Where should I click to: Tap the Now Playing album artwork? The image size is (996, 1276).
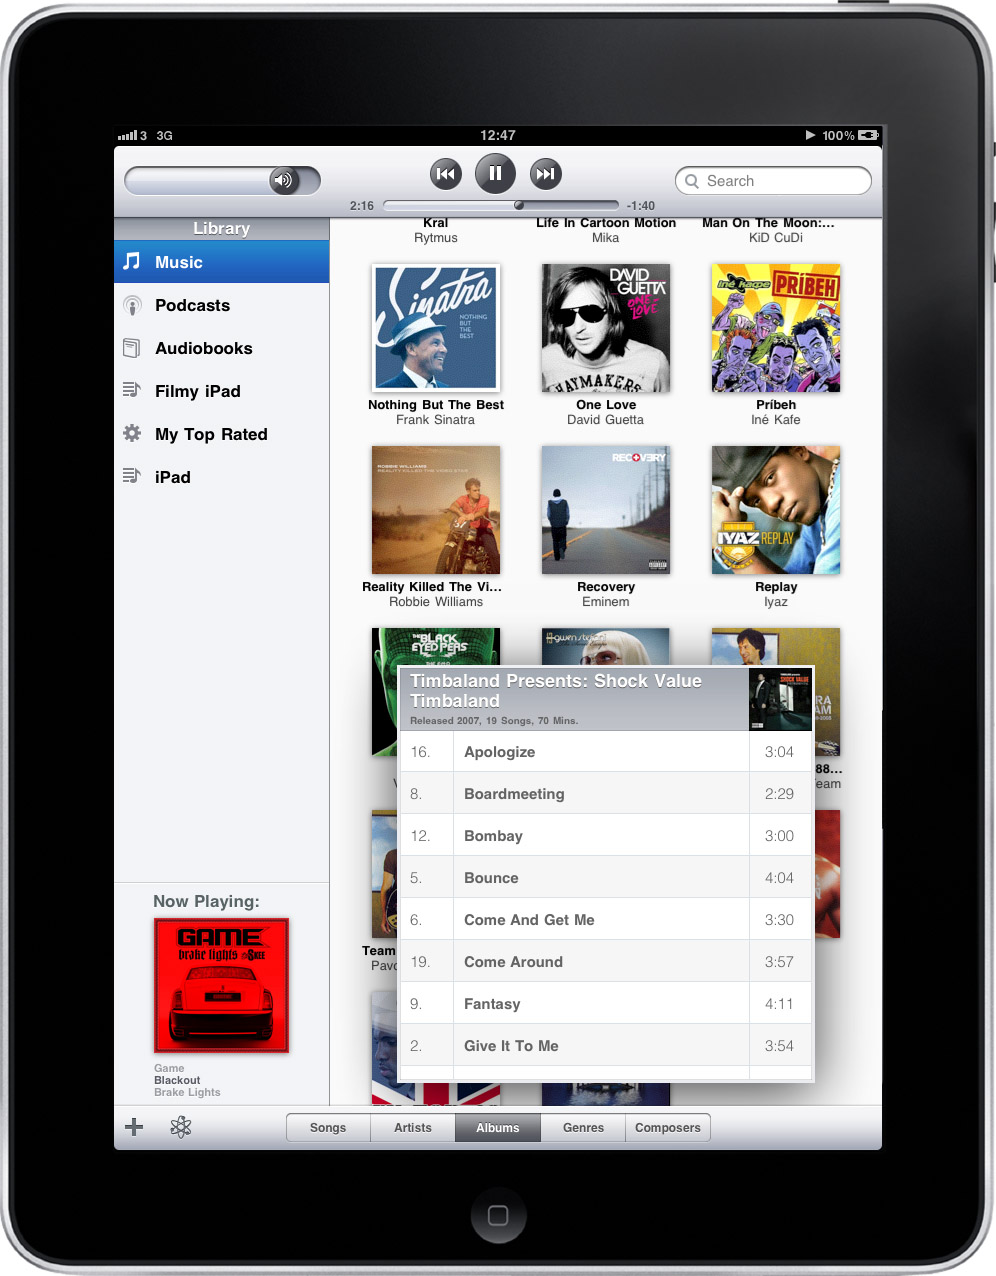click(222, 985)
